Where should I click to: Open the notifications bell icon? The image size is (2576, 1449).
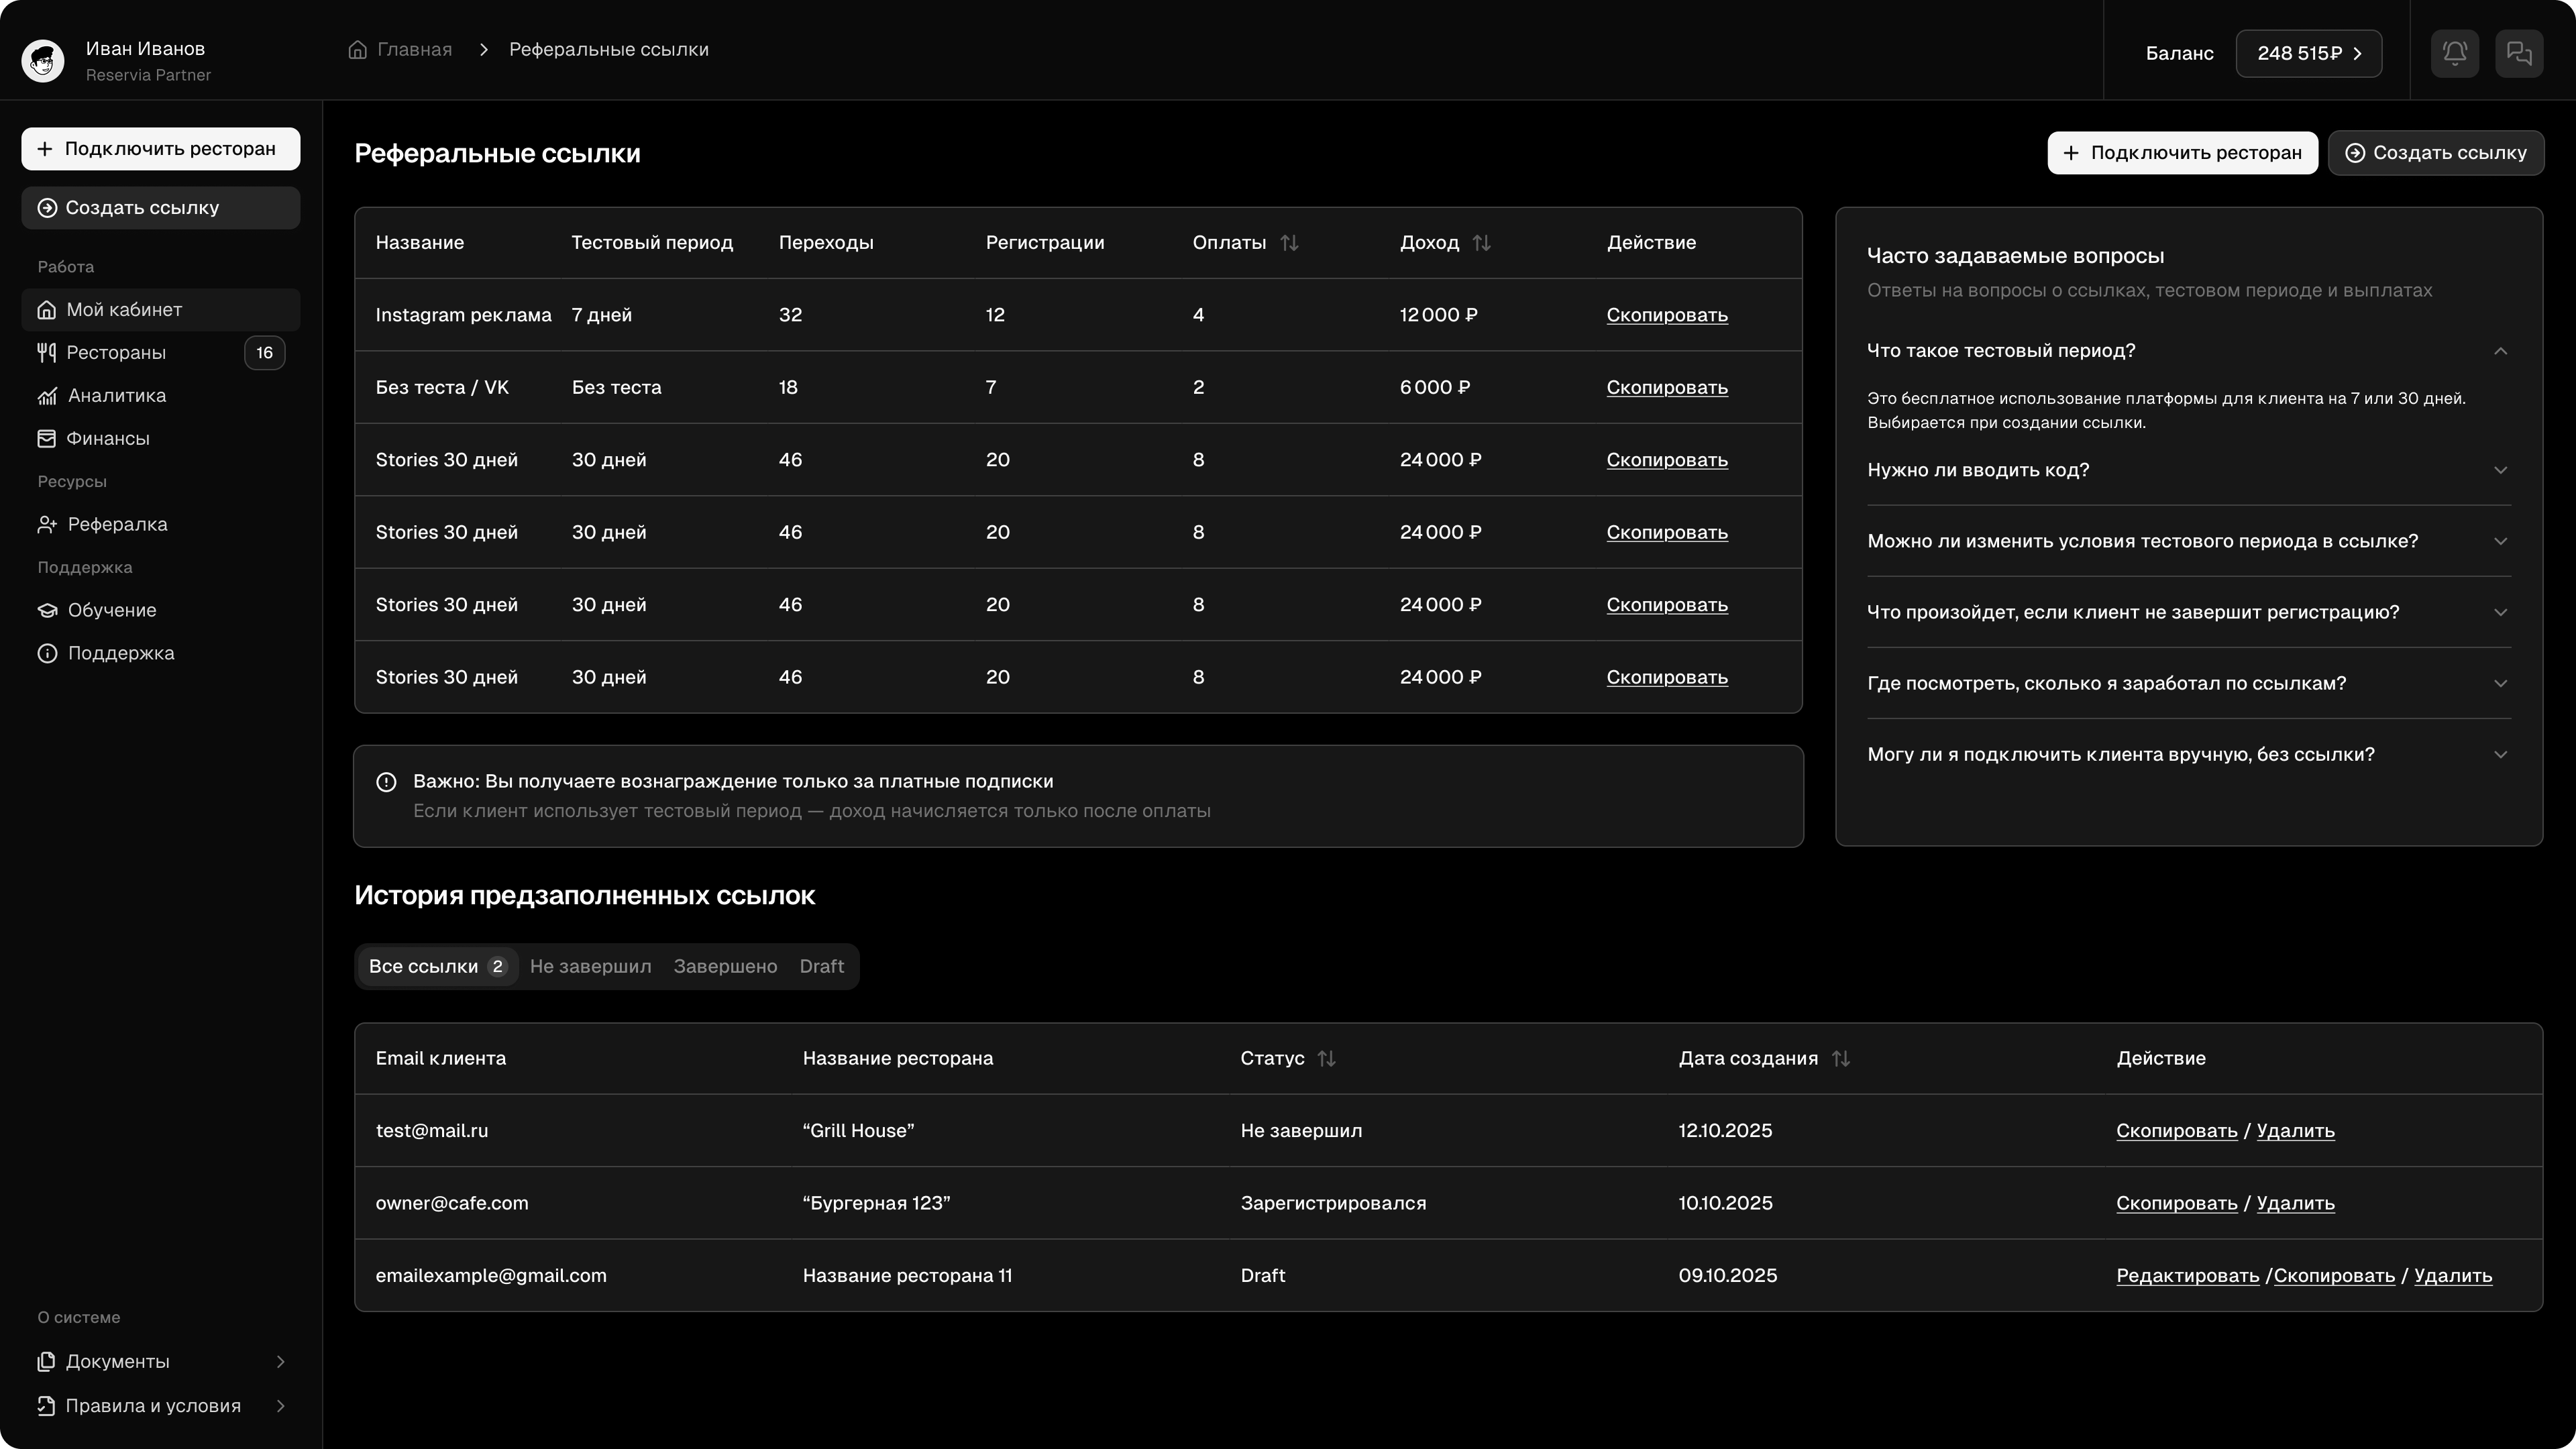(x=2454, y=53)
